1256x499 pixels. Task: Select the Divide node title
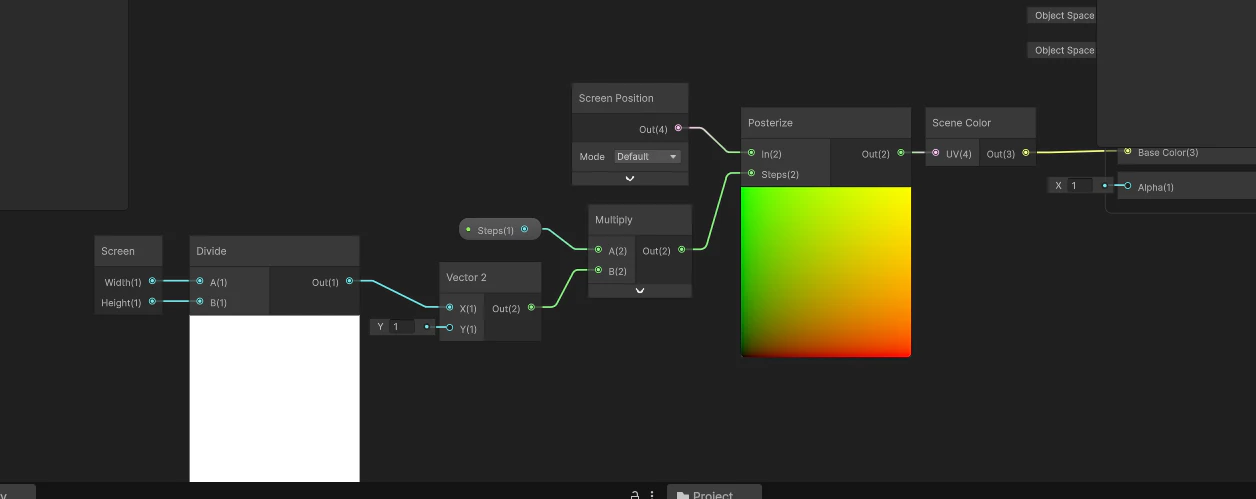211,251
